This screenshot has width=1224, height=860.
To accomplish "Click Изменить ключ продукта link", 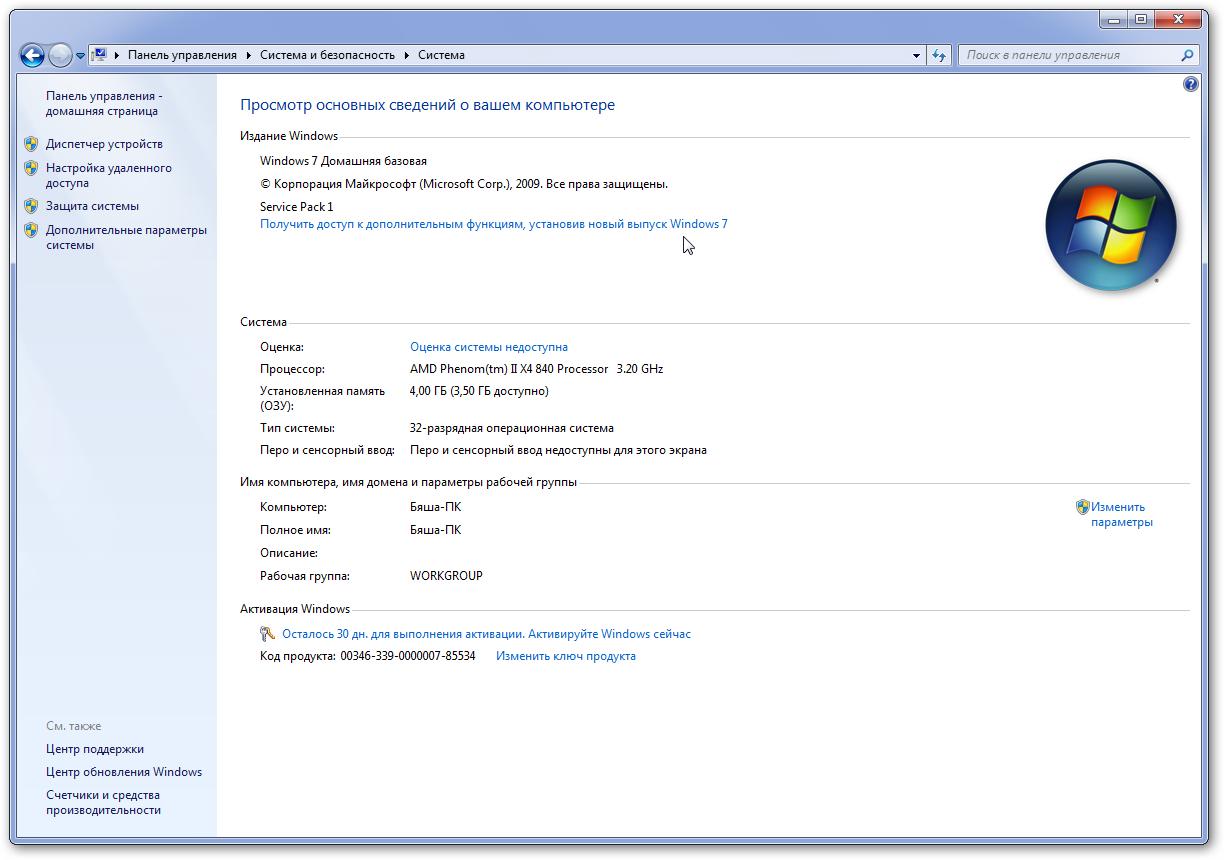I will (x=565, y=656).
